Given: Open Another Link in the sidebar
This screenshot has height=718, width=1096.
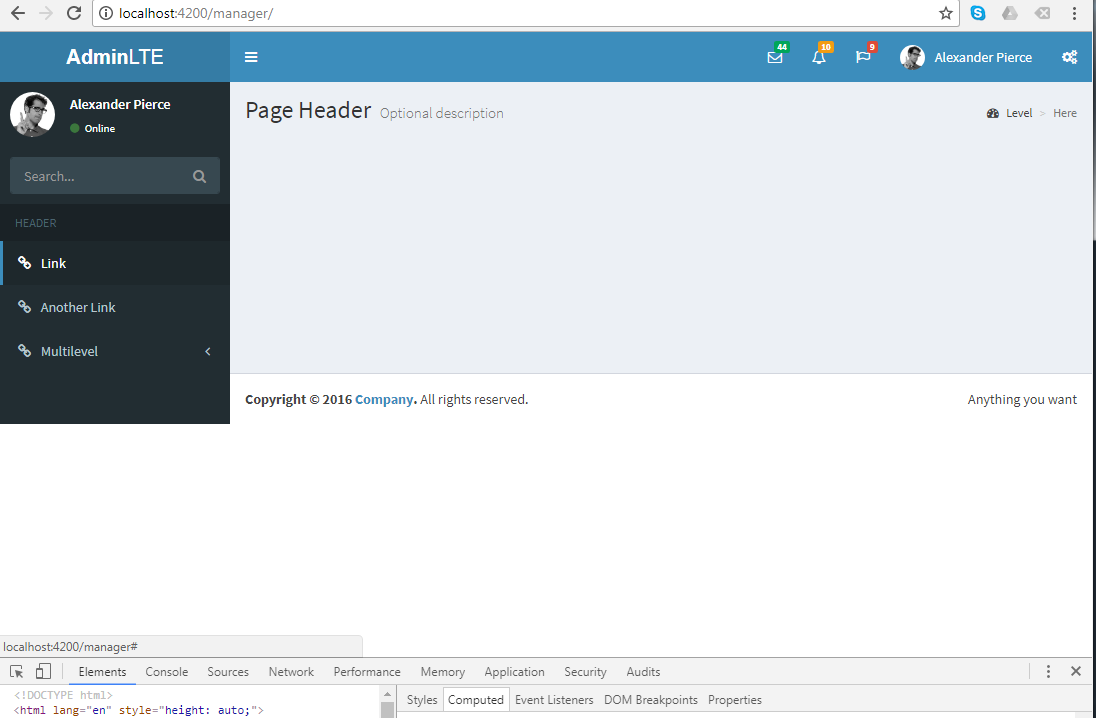Looking at the screenshot, I should (x=80, y=307).
